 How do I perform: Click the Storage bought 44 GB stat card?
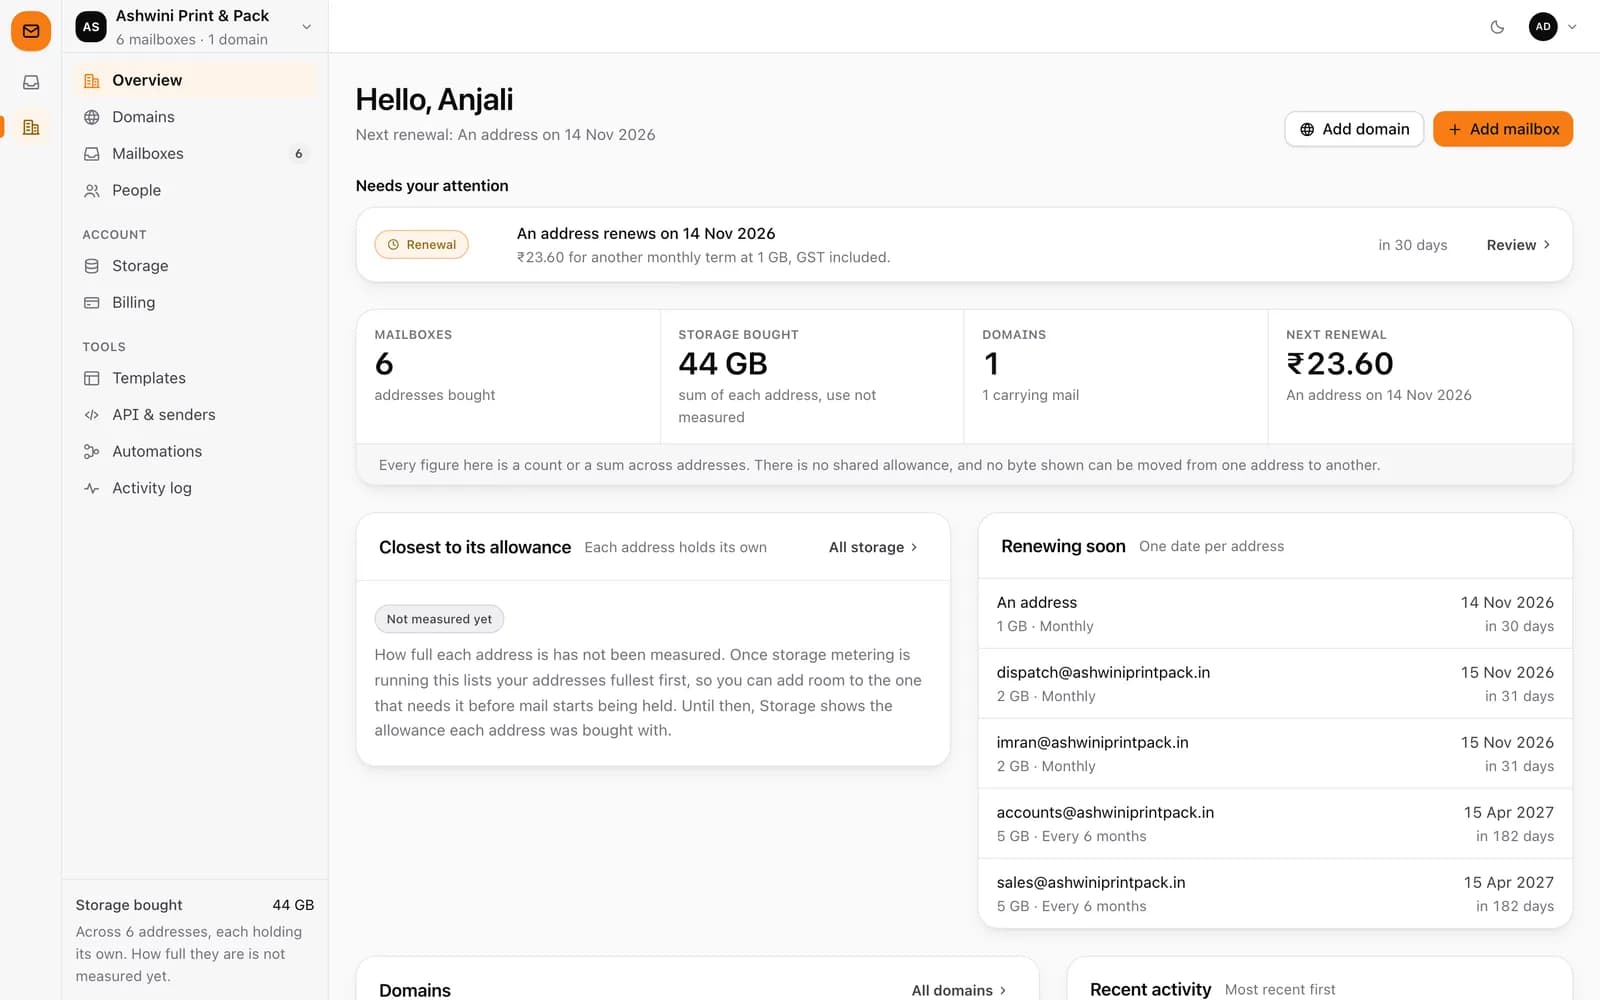click(x=812, y=377)
